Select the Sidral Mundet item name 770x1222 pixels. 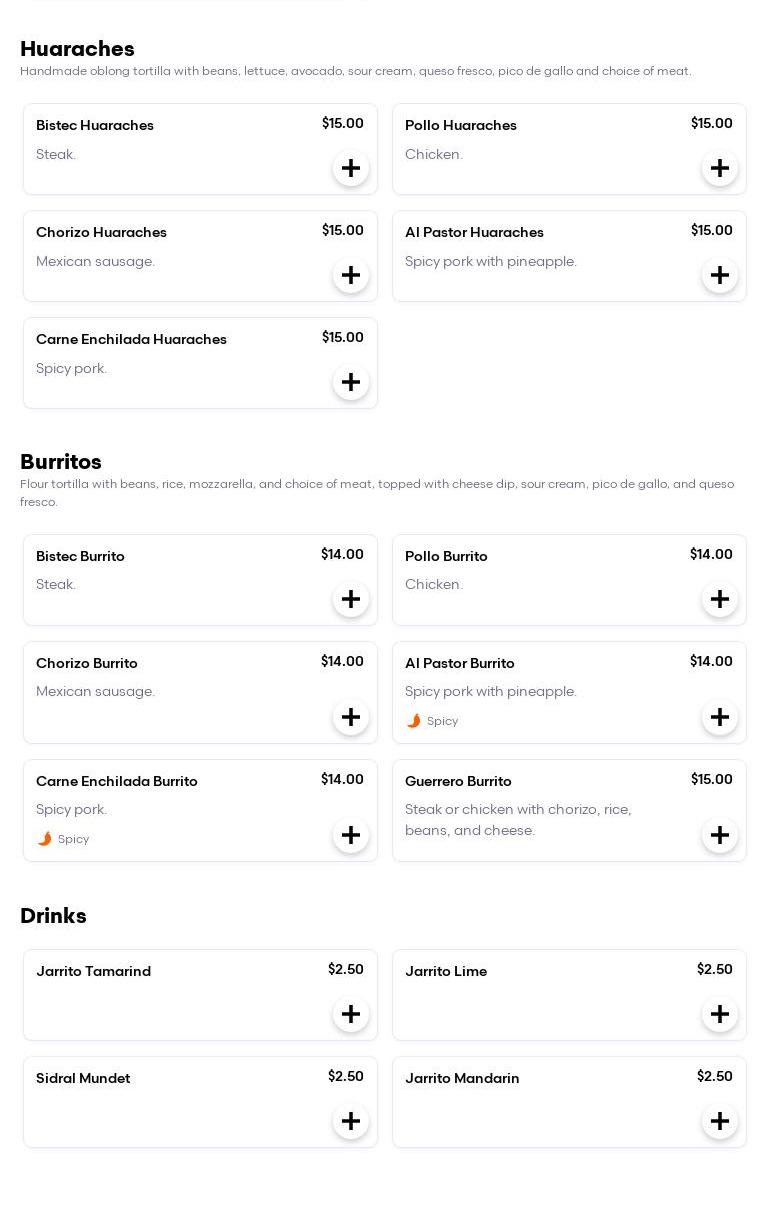(83, 1078)
